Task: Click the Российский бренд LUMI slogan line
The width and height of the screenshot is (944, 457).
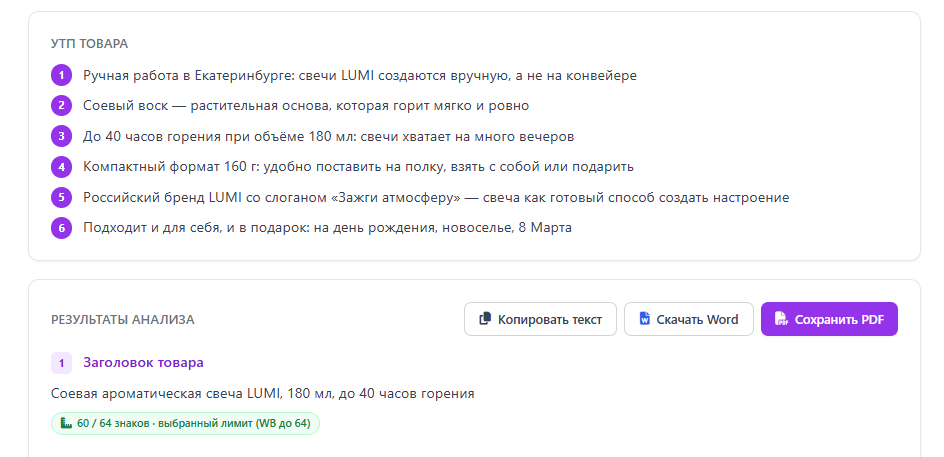Action: 436,197
